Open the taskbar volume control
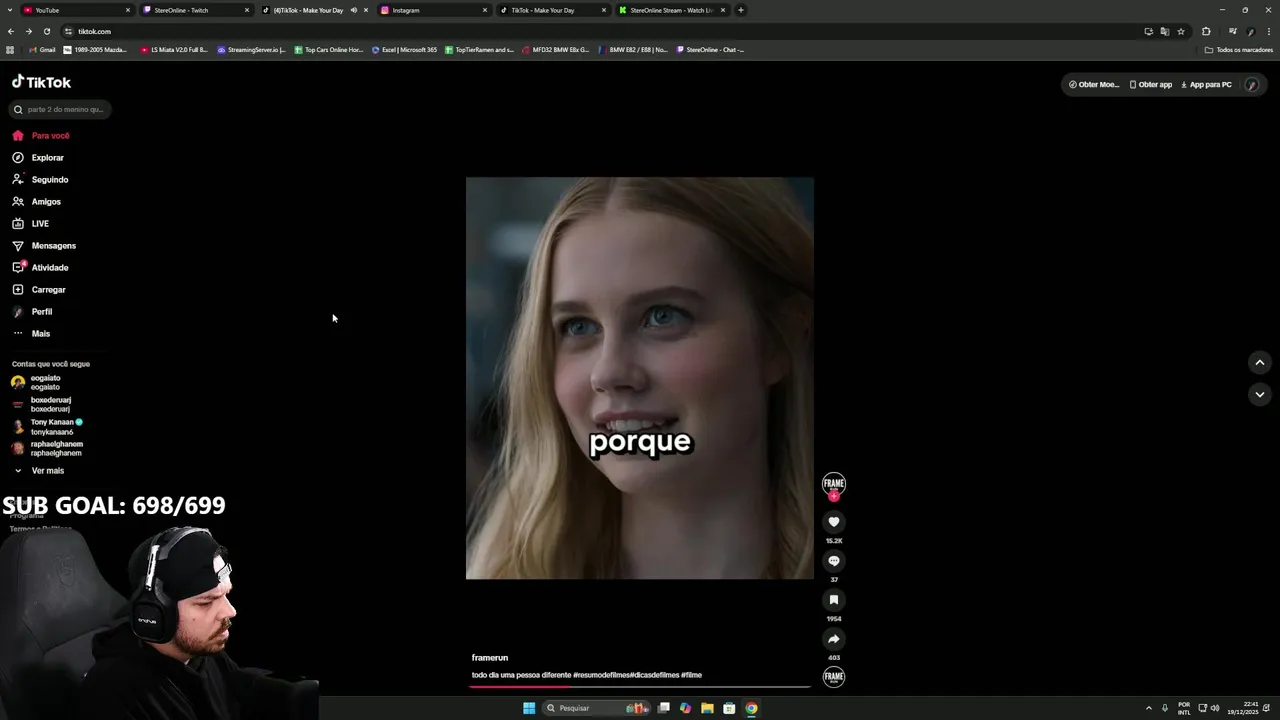This screenshot has width=1280, height=720. [1215, 708]
